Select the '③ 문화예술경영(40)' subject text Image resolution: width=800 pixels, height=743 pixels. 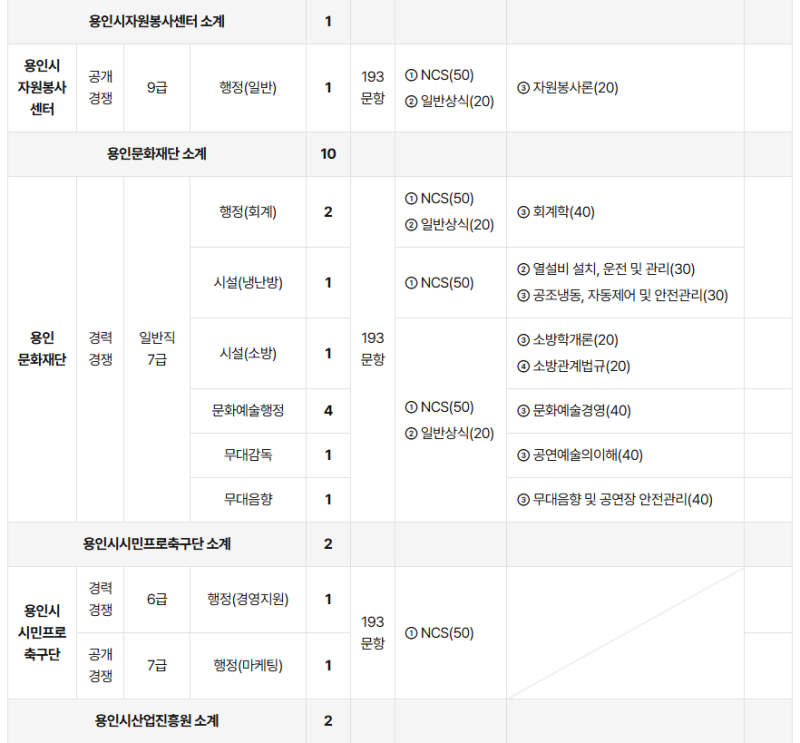(574, 411)
